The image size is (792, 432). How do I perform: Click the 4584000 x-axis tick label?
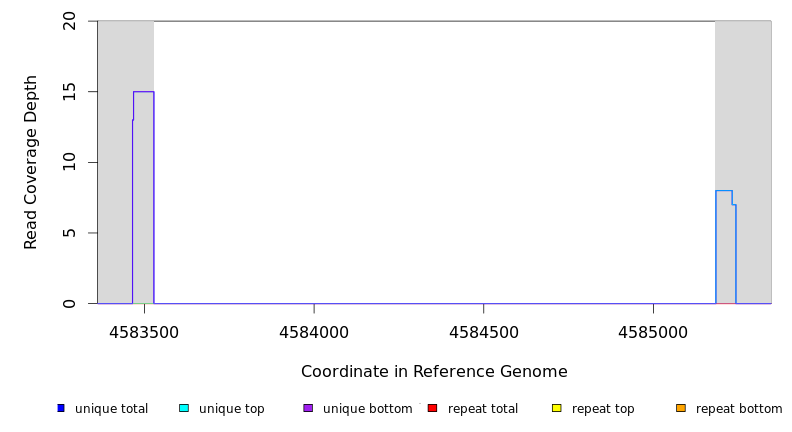(314, 331)
